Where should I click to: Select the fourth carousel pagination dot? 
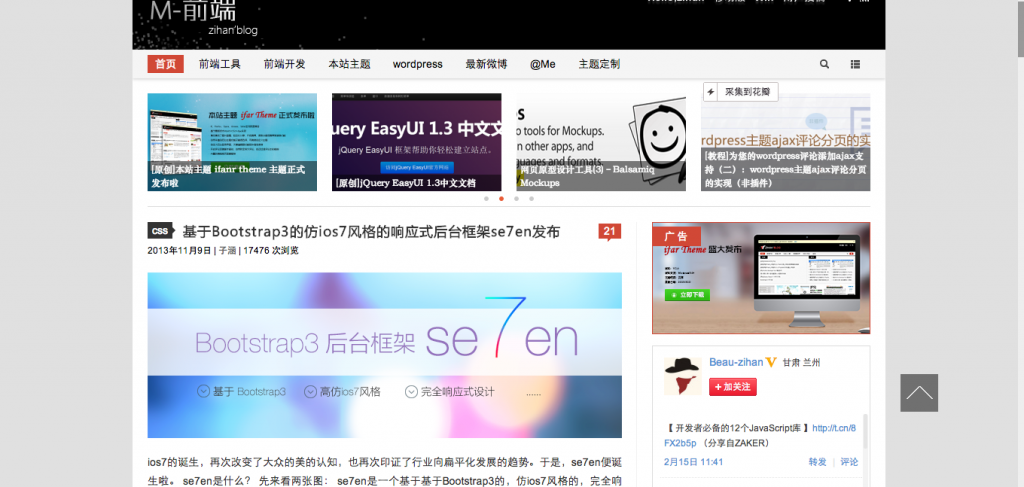point(532,198)
